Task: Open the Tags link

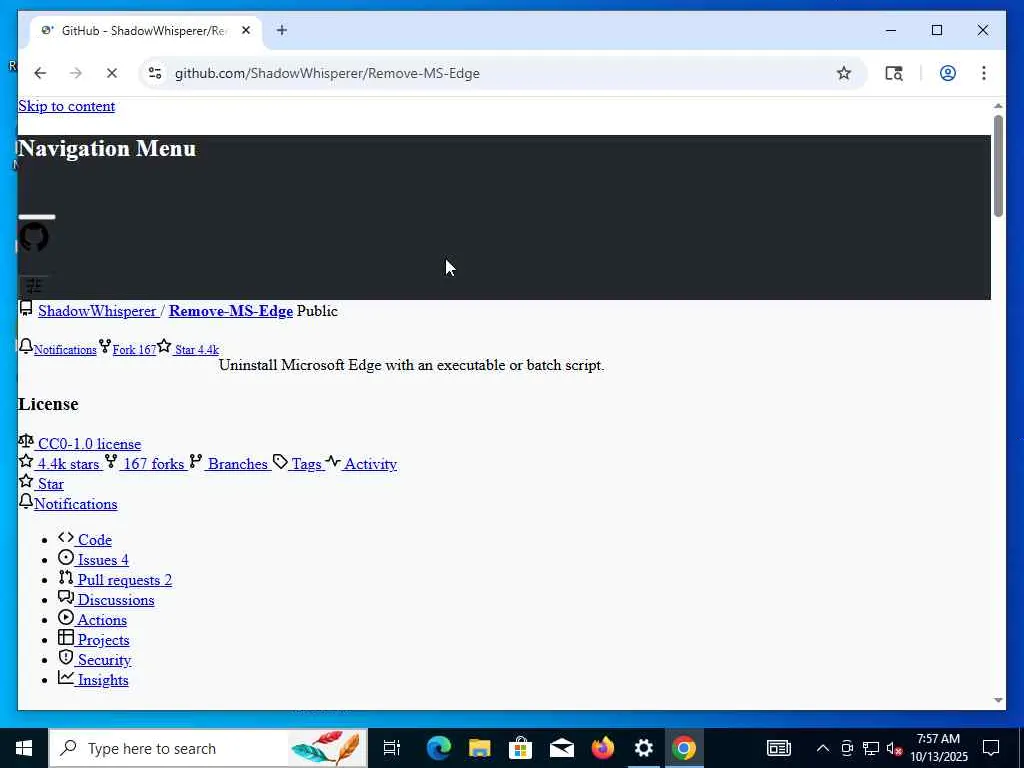Action: click(x=306, y=464)
